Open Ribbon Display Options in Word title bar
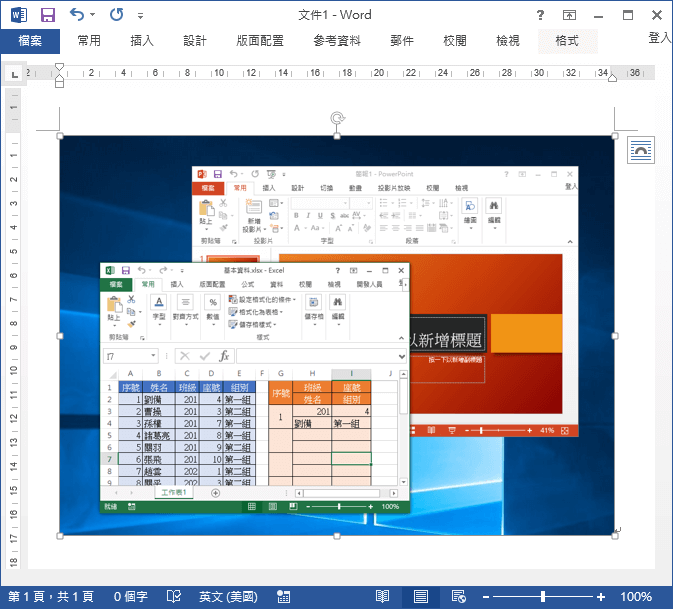This screenshot has width=673, height=609. (569, 15)
